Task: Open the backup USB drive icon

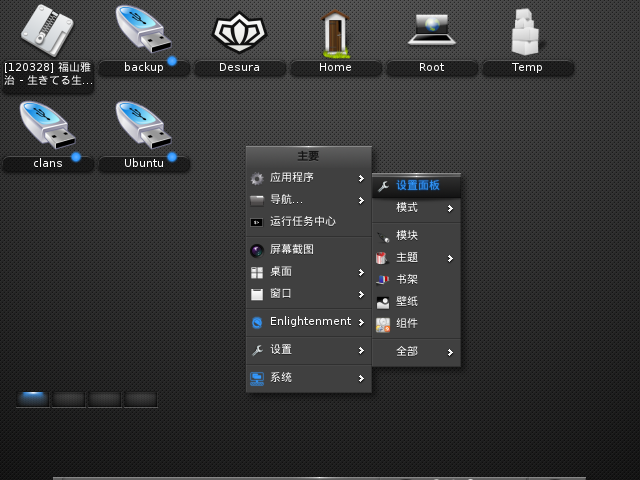Action: (x=144, y=29)
